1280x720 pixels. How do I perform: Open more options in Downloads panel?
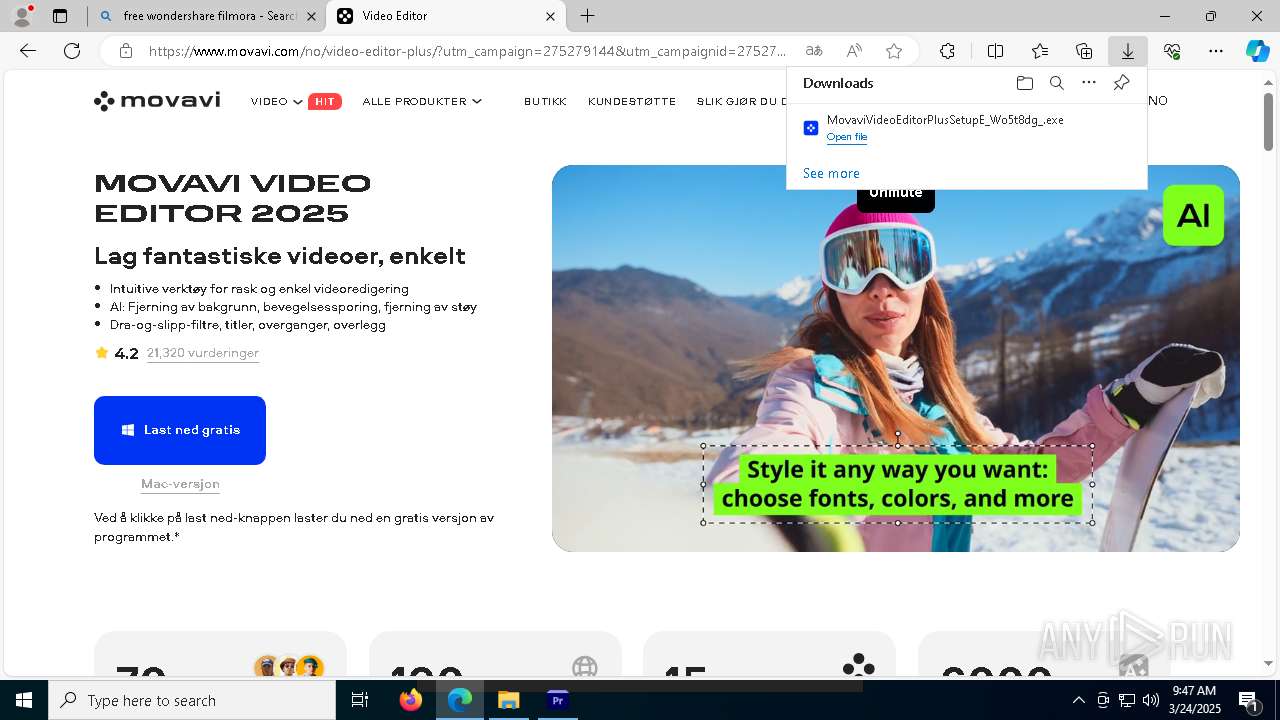[1089, 83]
